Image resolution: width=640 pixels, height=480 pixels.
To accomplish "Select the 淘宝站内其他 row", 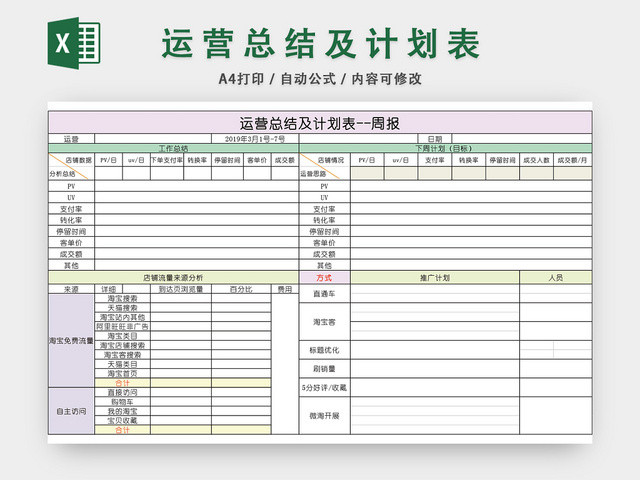I will 122,318.
